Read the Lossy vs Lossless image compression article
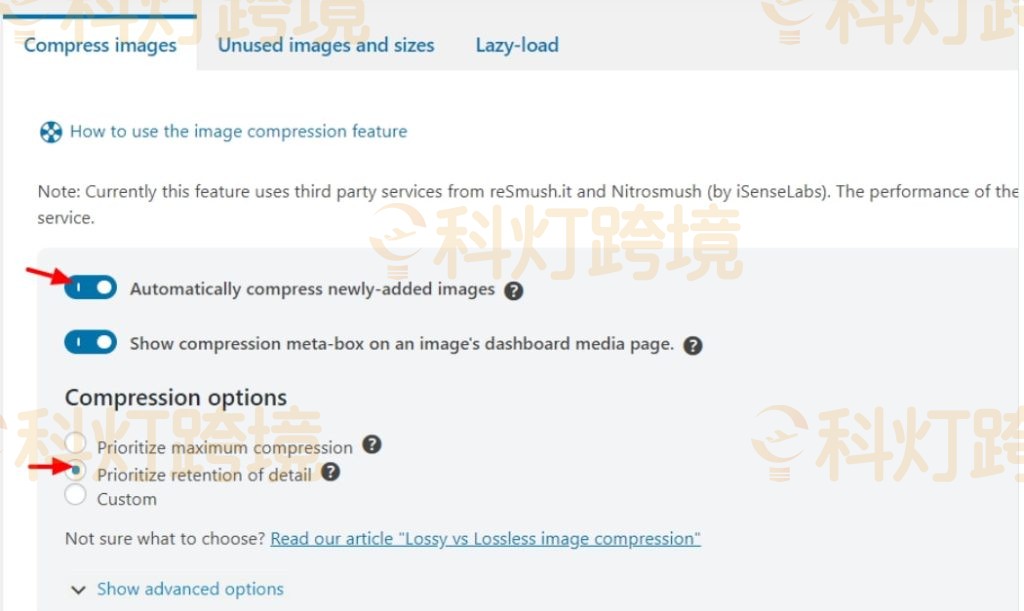Image resolution: width=1024 pixels, height=611 pixels. [485, 538]
